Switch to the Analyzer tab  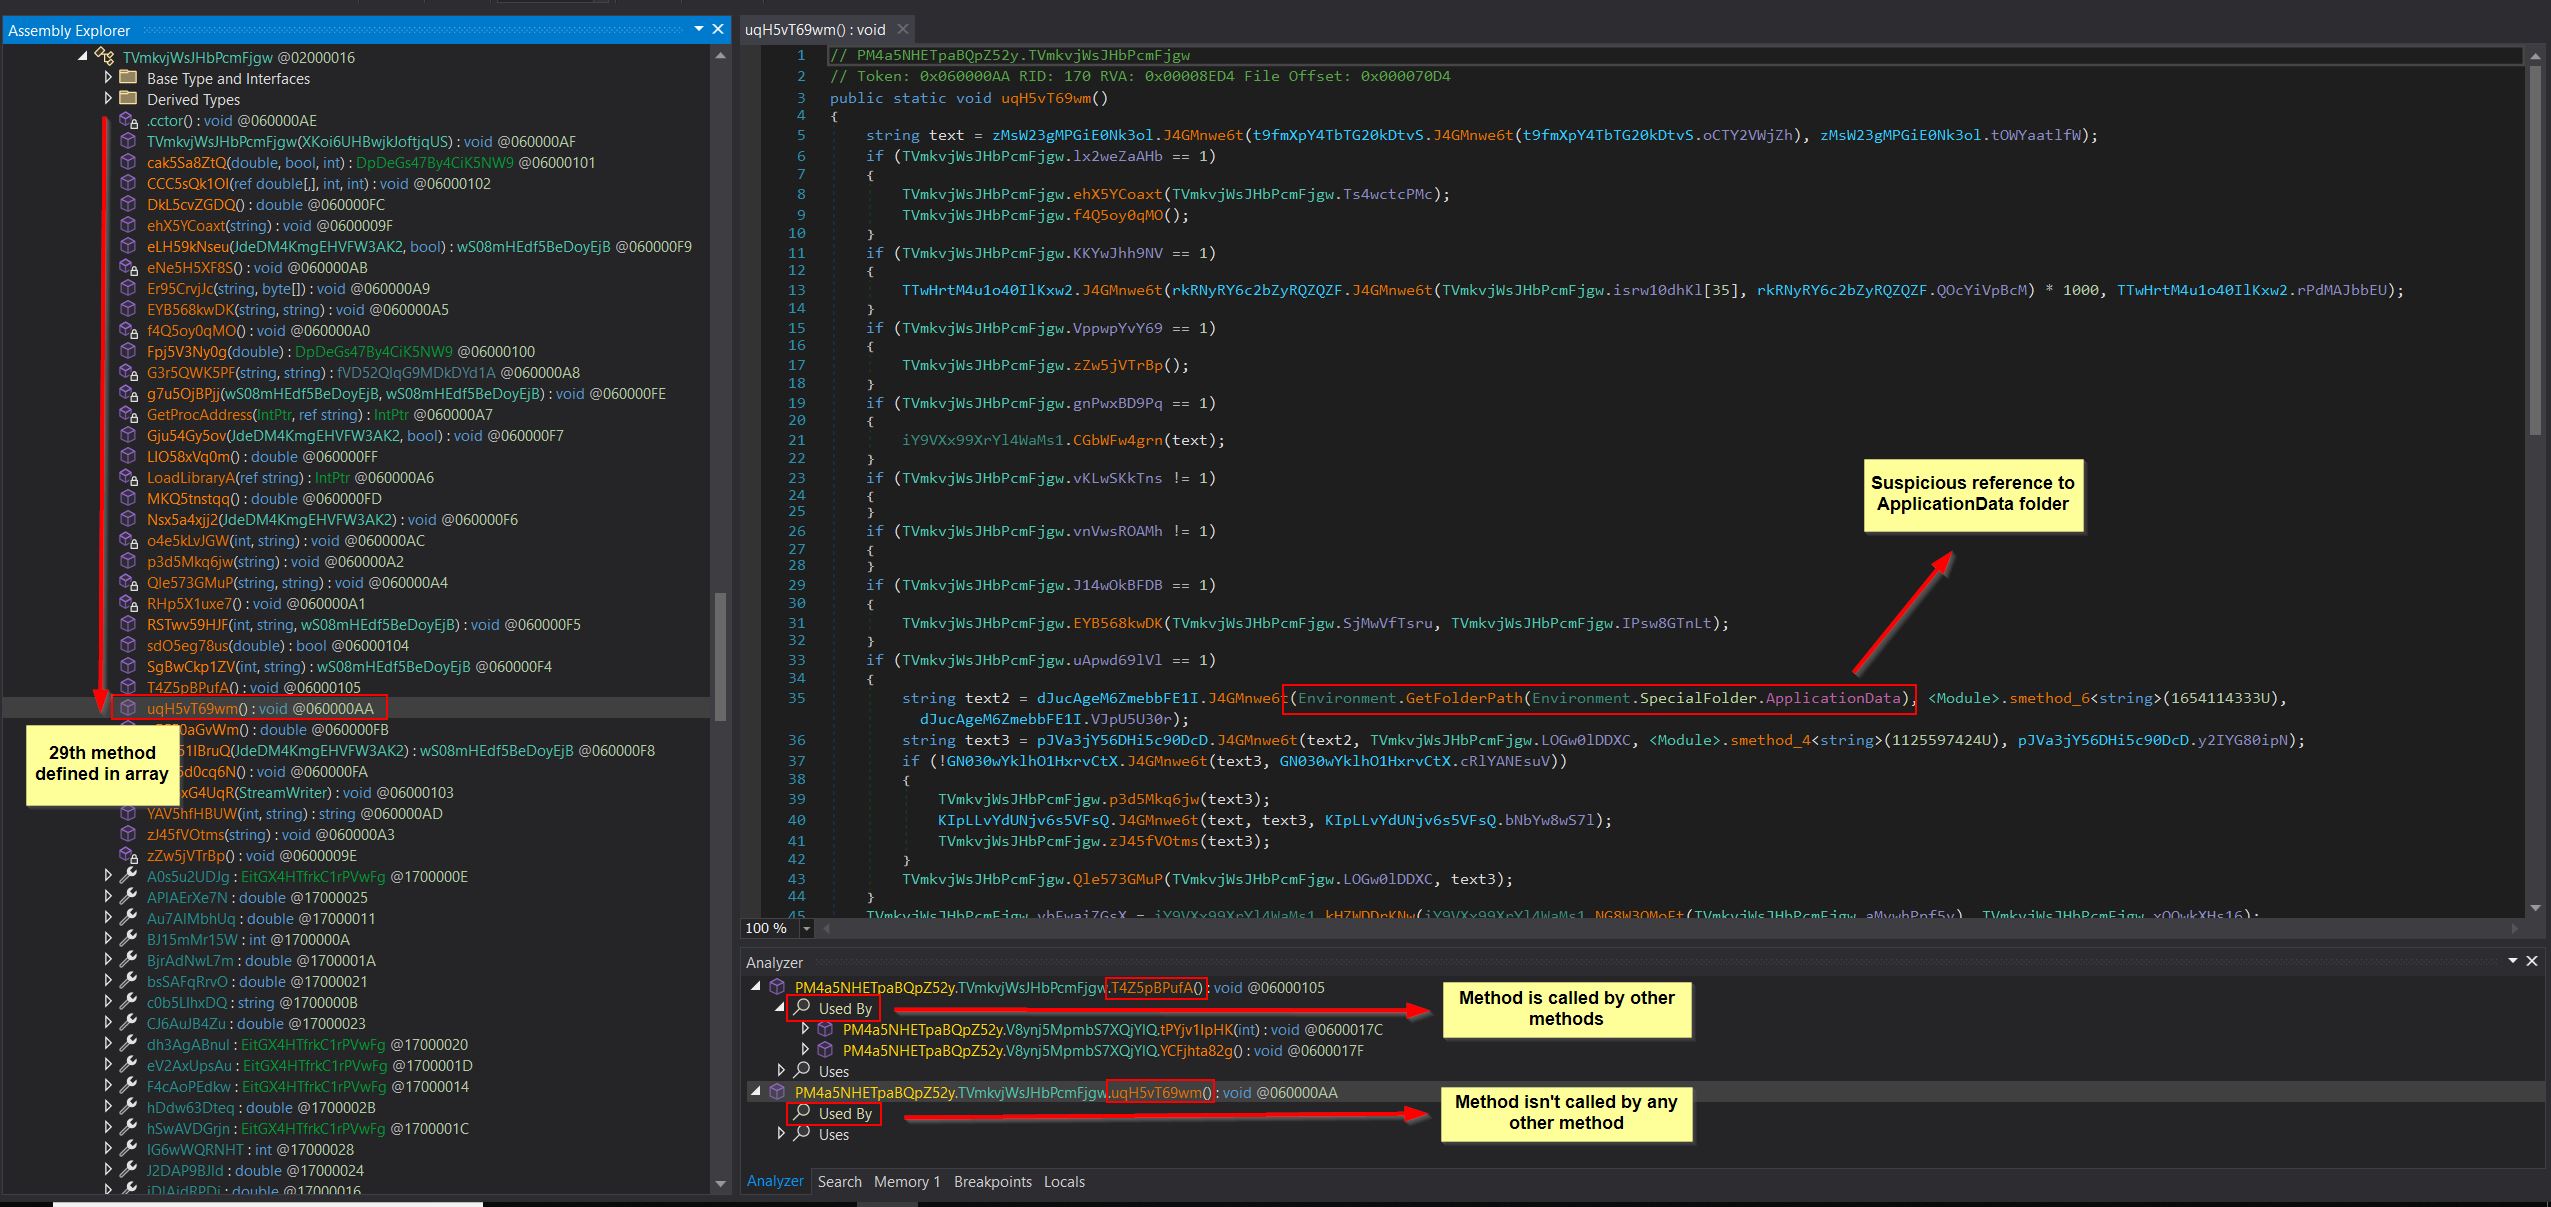click(775, 1181)
